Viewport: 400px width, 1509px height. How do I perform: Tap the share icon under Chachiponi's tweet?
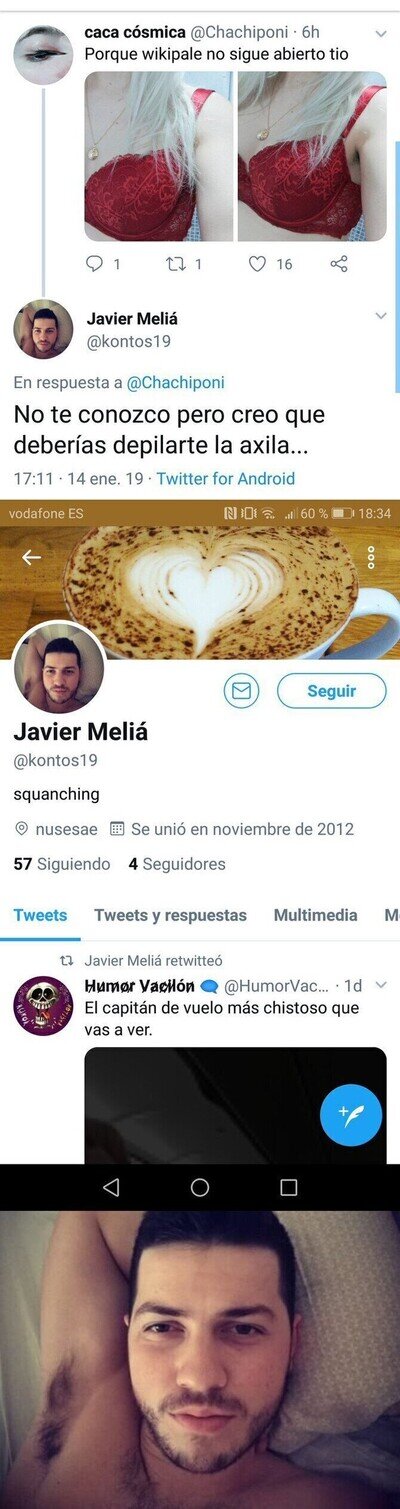point(339,264)
